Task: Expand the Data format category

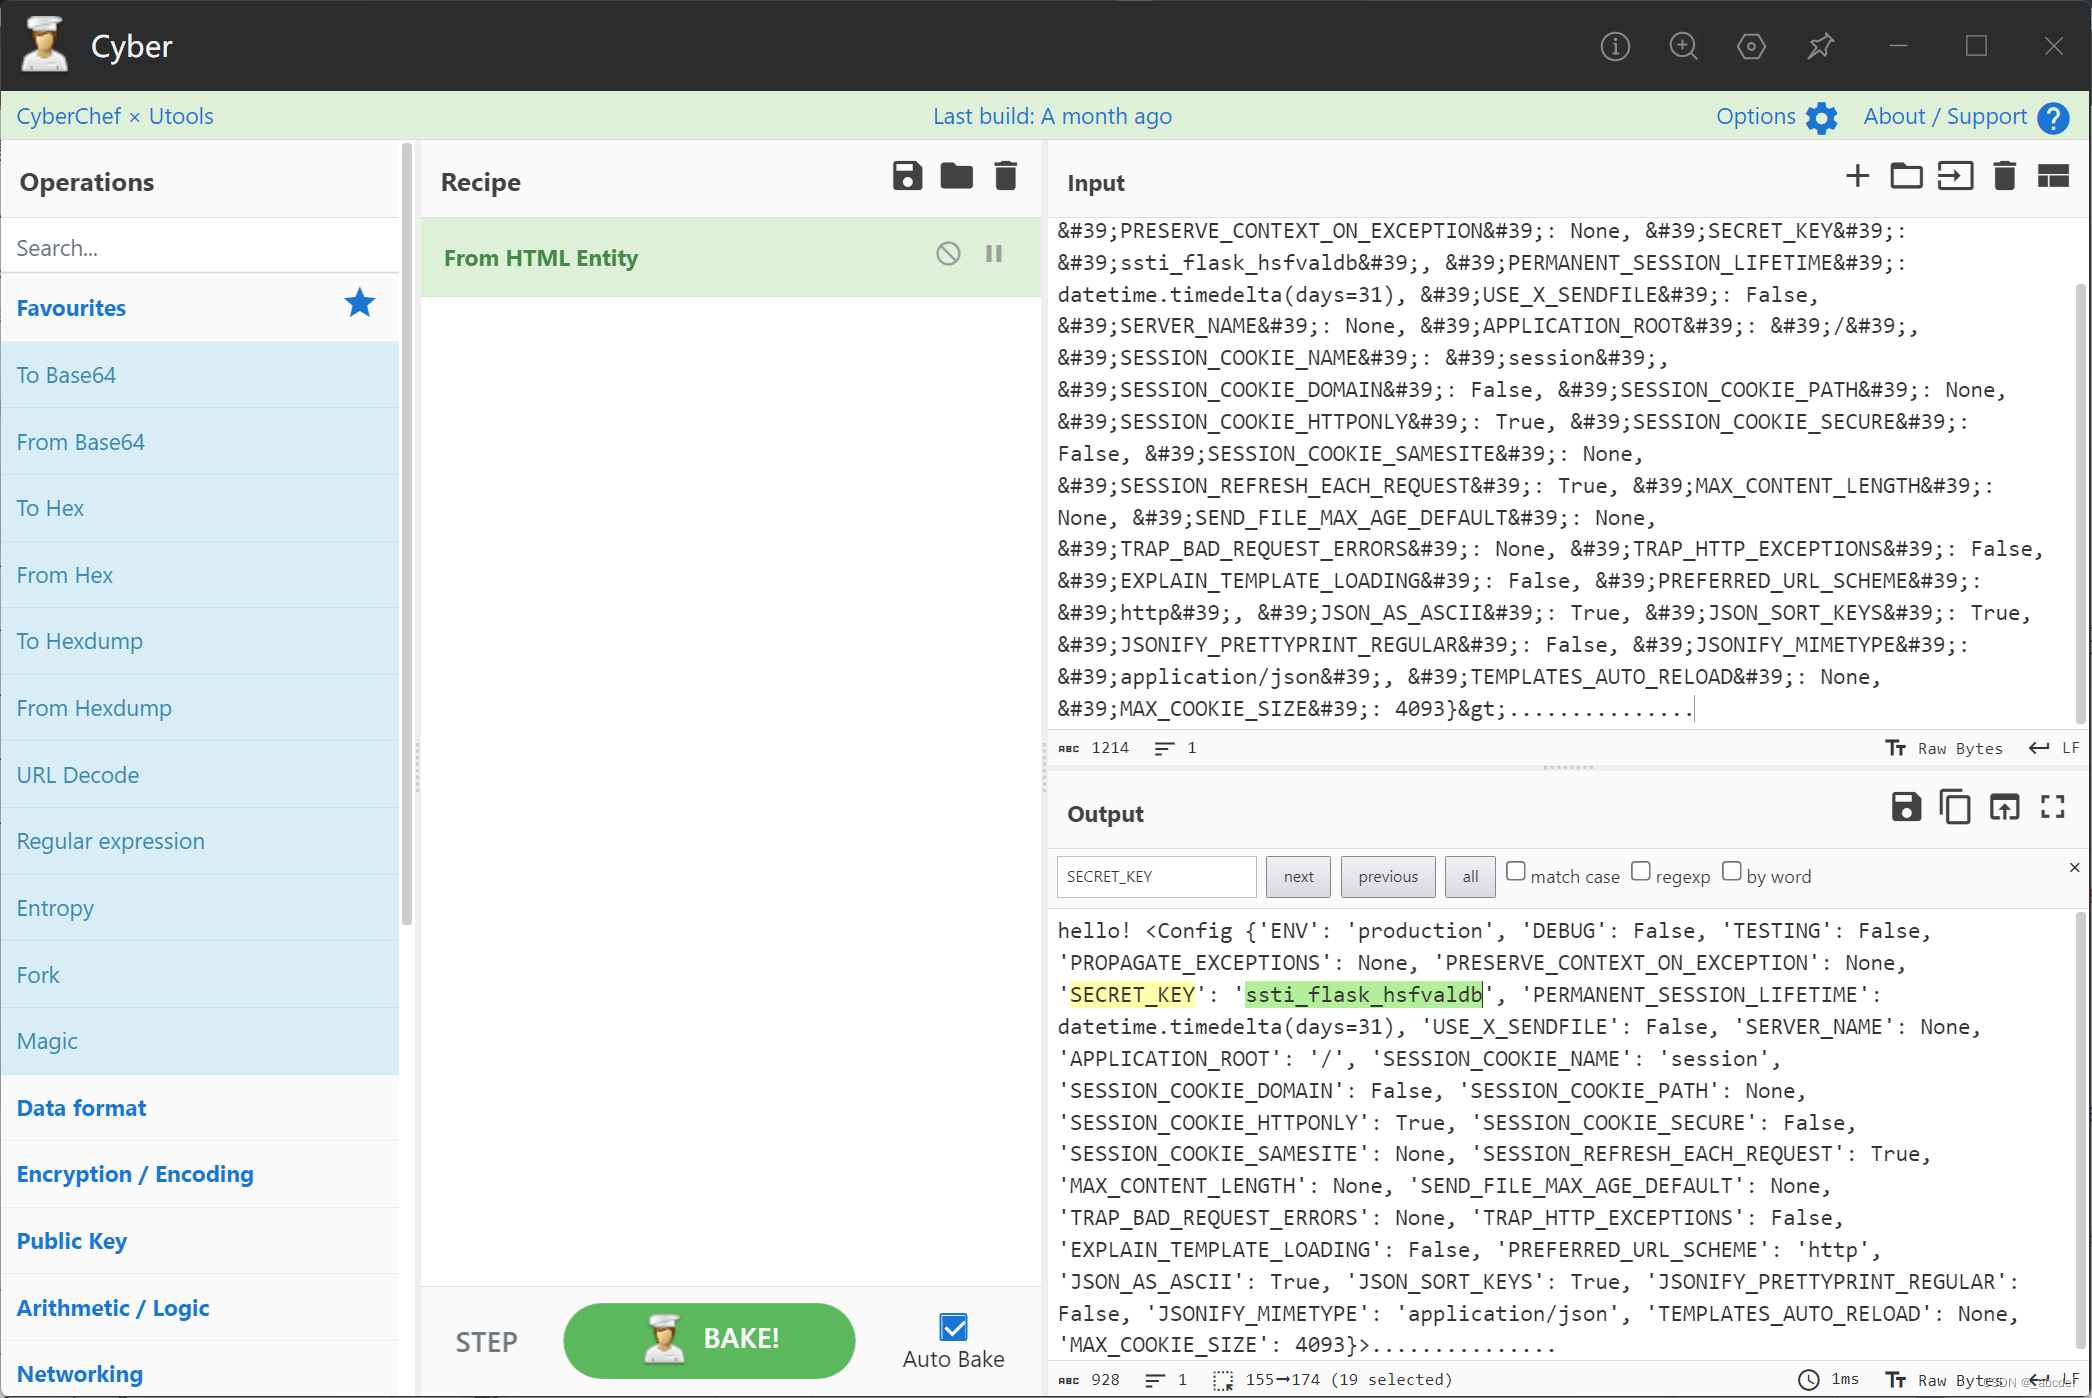Action: coord(81,1108)
